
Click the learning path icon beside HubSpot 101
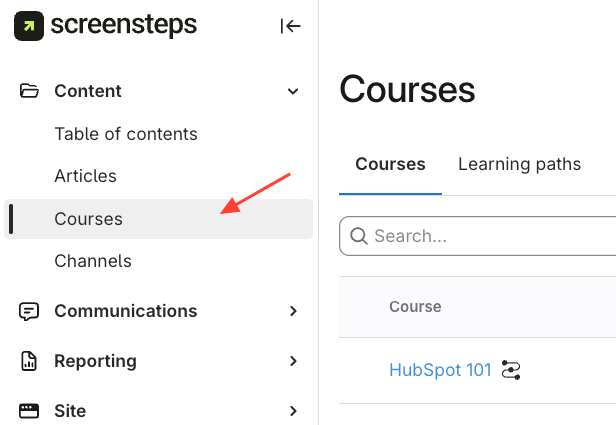pos(511,371)
